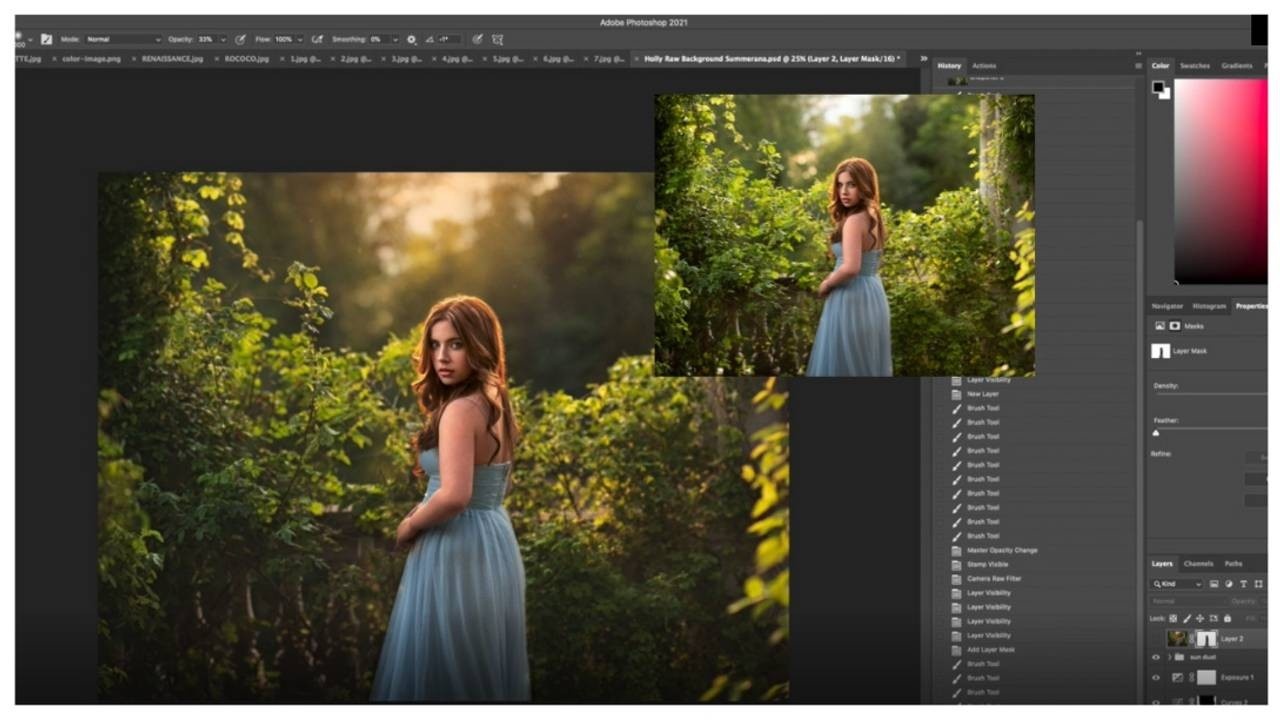Image resolution: width=1280 pixels, height=720 pixels.
Task: Select Camera Raw Filter history state
Action: click(x=993, y=579)
